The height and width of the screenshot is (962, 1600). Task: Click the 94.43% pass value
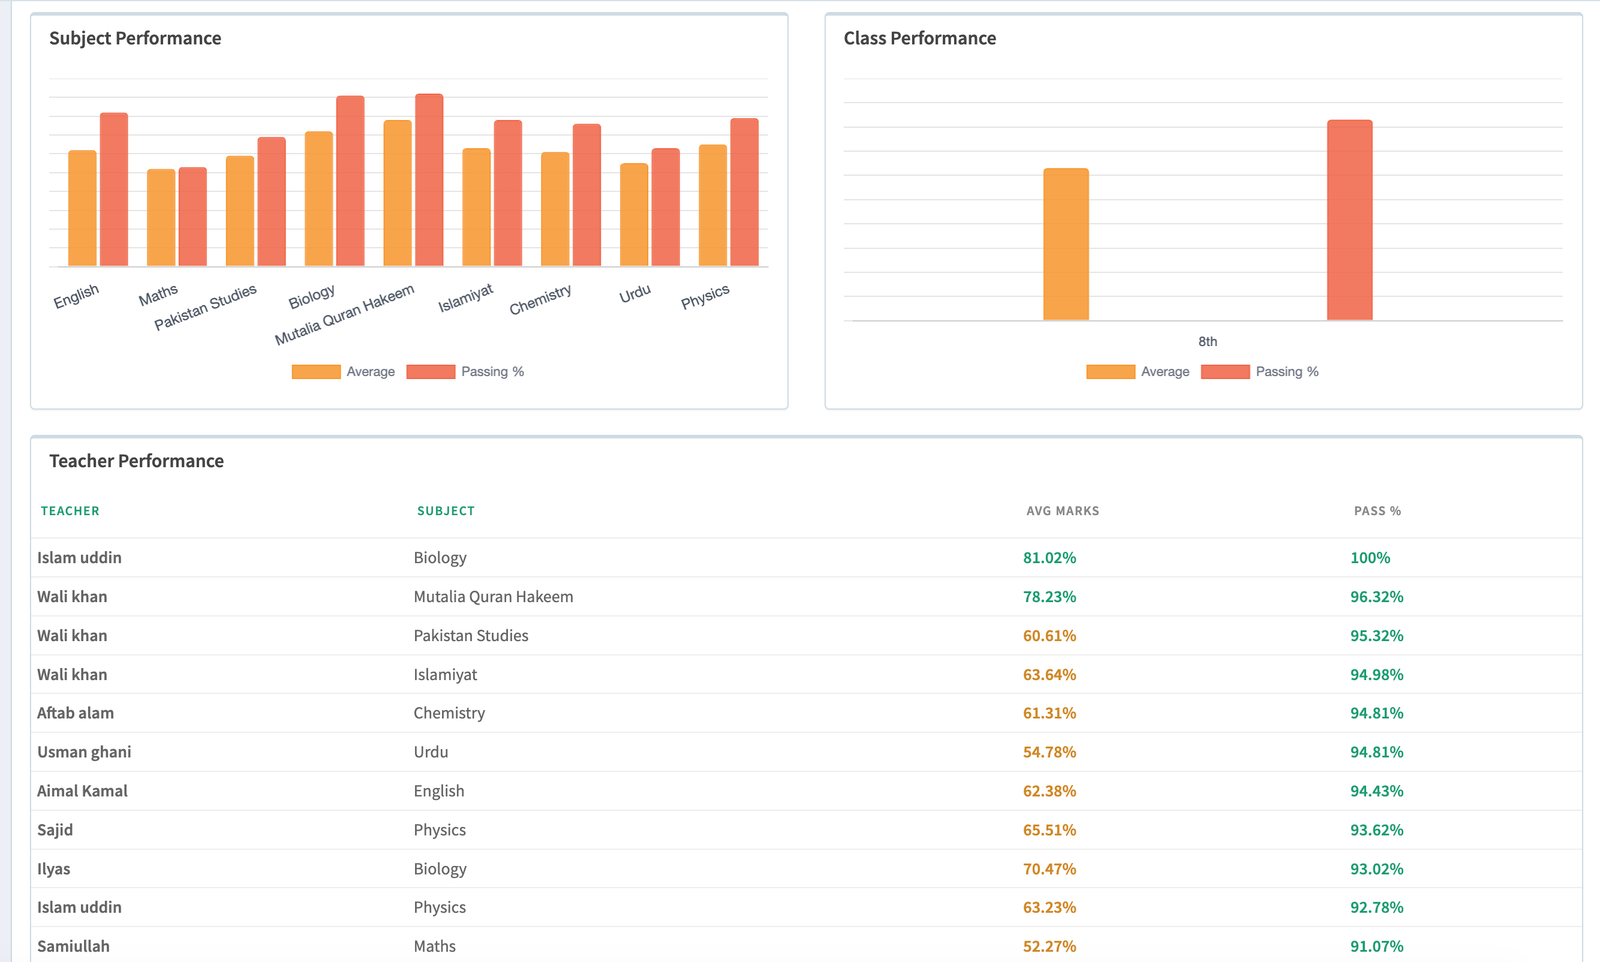1377,791
